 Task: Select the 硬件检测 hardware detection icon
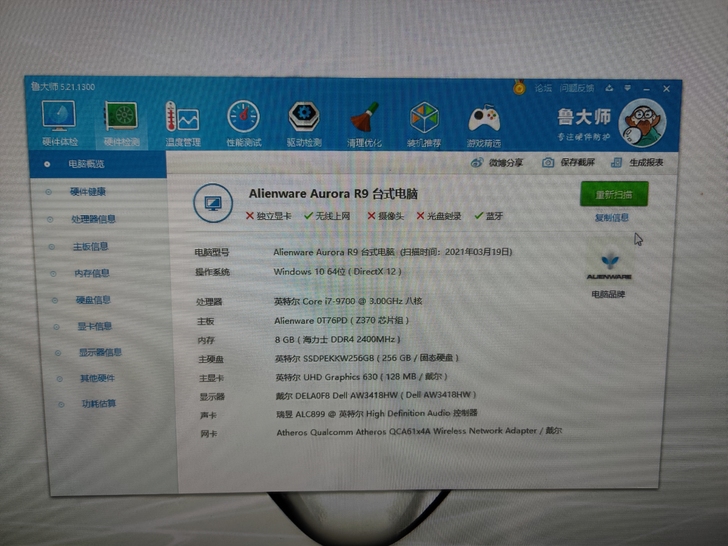(x=121, y=124)
